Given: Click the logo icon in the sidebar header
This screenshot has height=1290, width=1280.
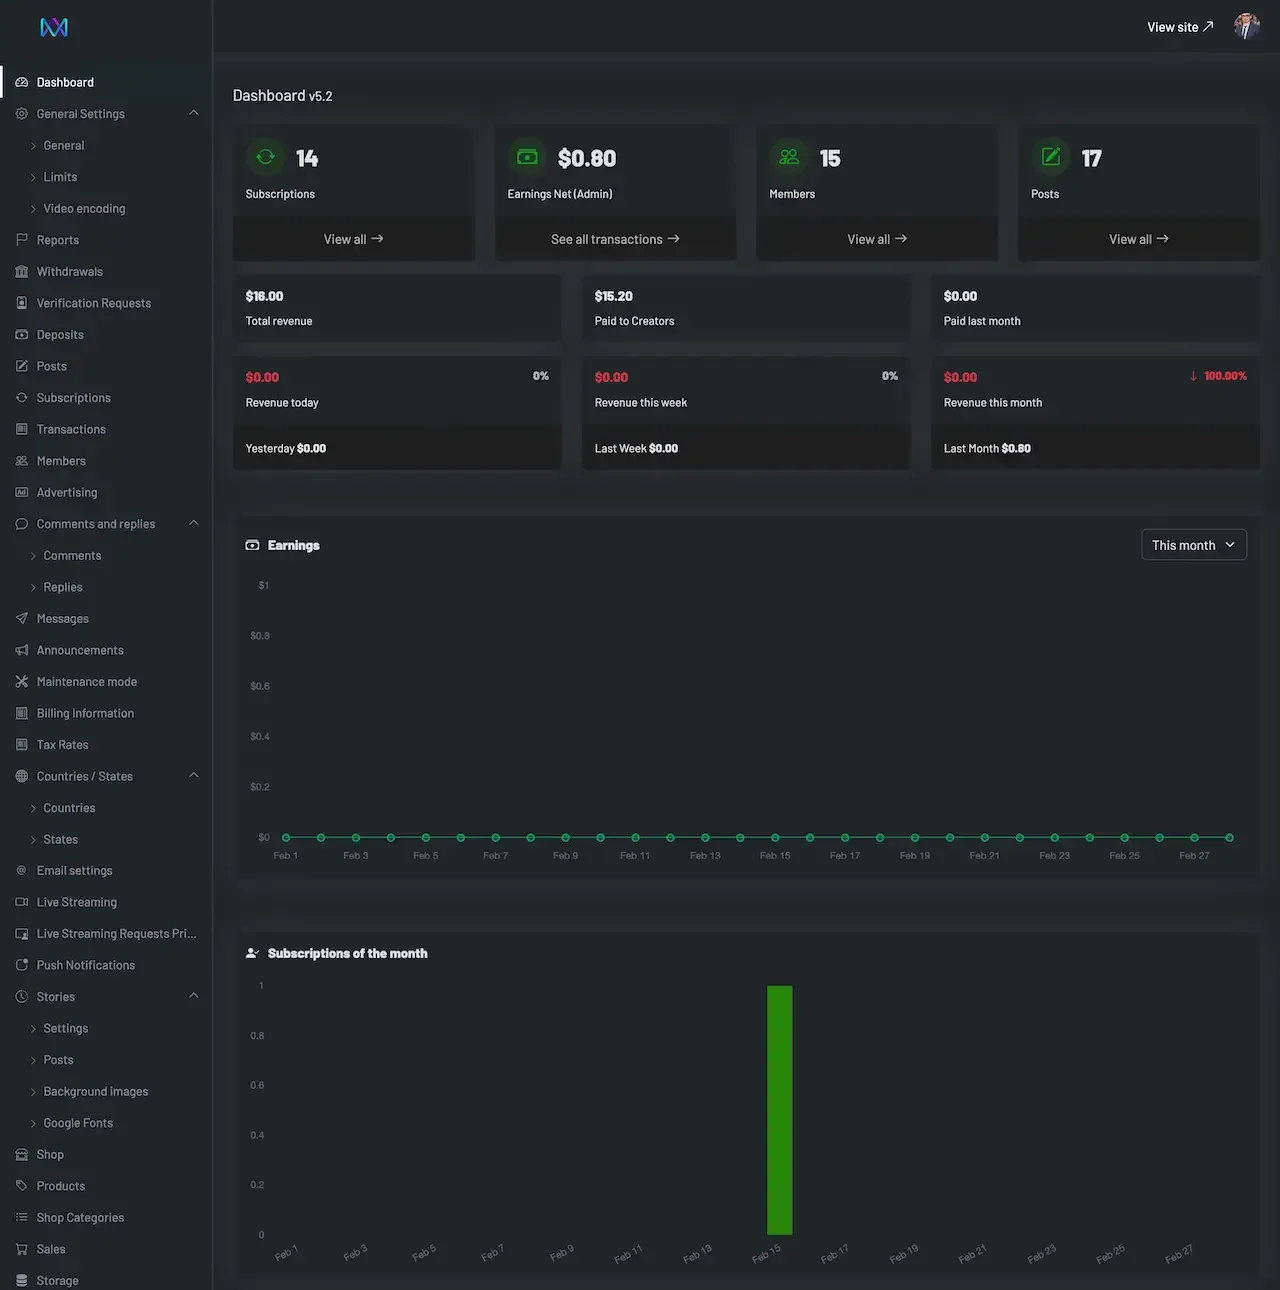Looking at the screenshot, I should [x=54, y=27].
